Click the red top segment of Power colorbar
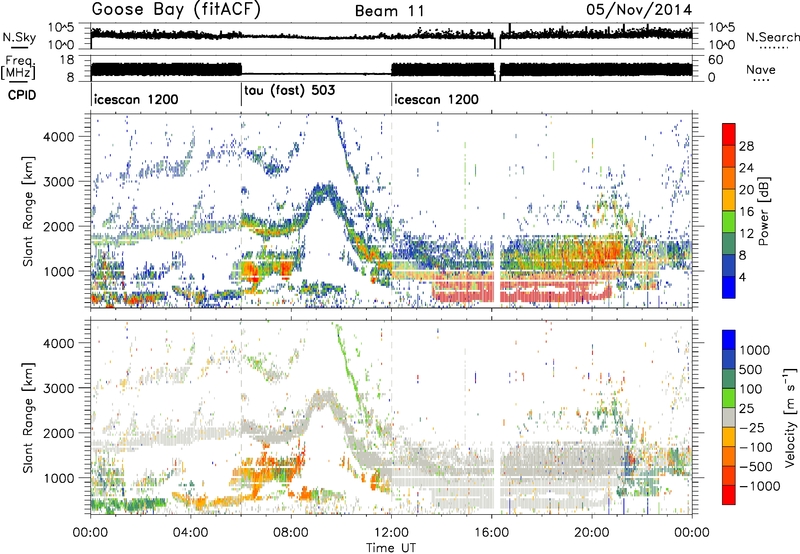Screen dimensions: 800x554 click(x=729, y=134)
